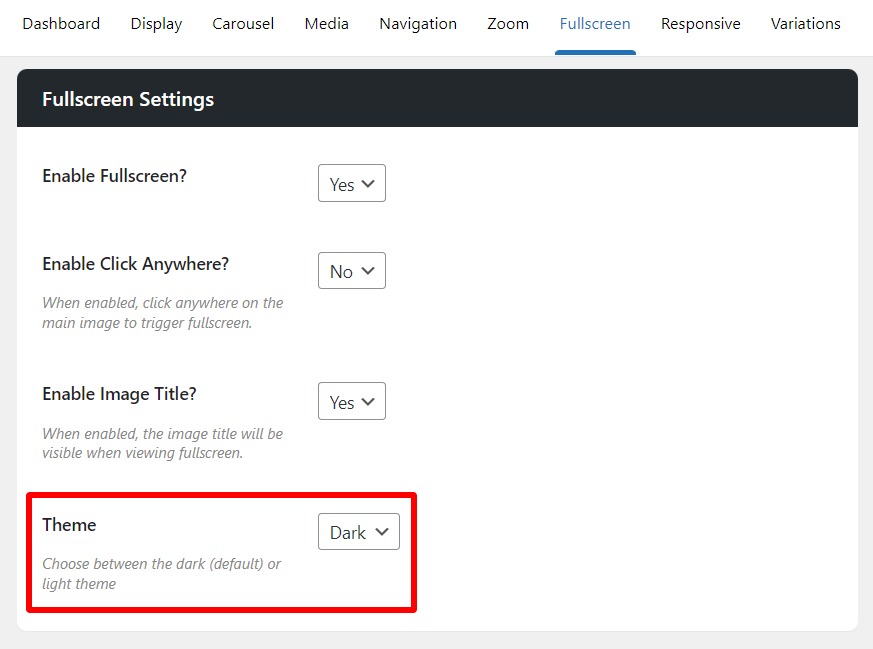Image resolution: width=873 pixels, height=649 pixels.
Task: Open the Enable Click Anywhere dropdown
Action: (x=352, y=271)
